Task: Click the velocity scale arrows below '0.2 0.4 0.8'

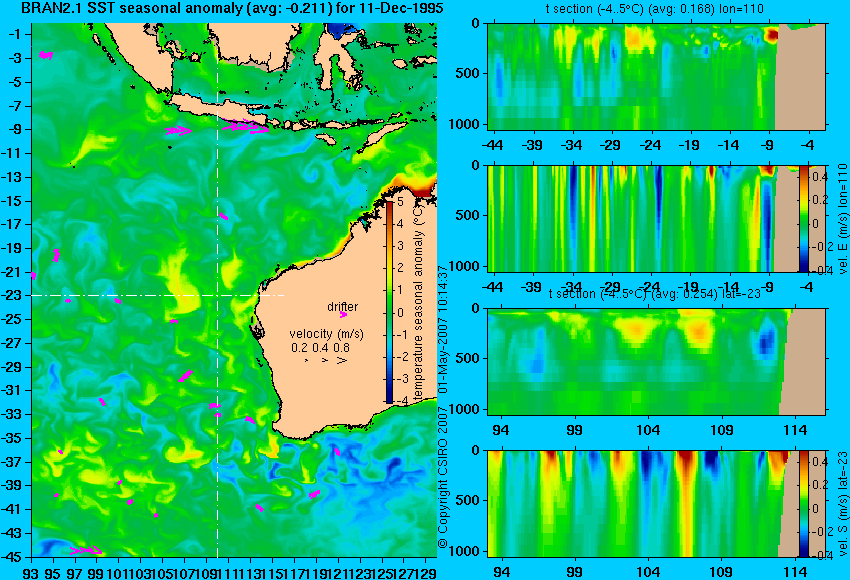Action: click(x=326, y=360)
